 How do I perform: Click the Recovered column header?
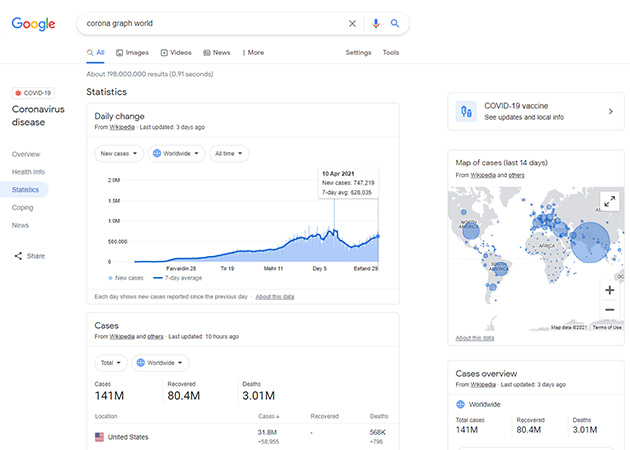coord(325,416)
